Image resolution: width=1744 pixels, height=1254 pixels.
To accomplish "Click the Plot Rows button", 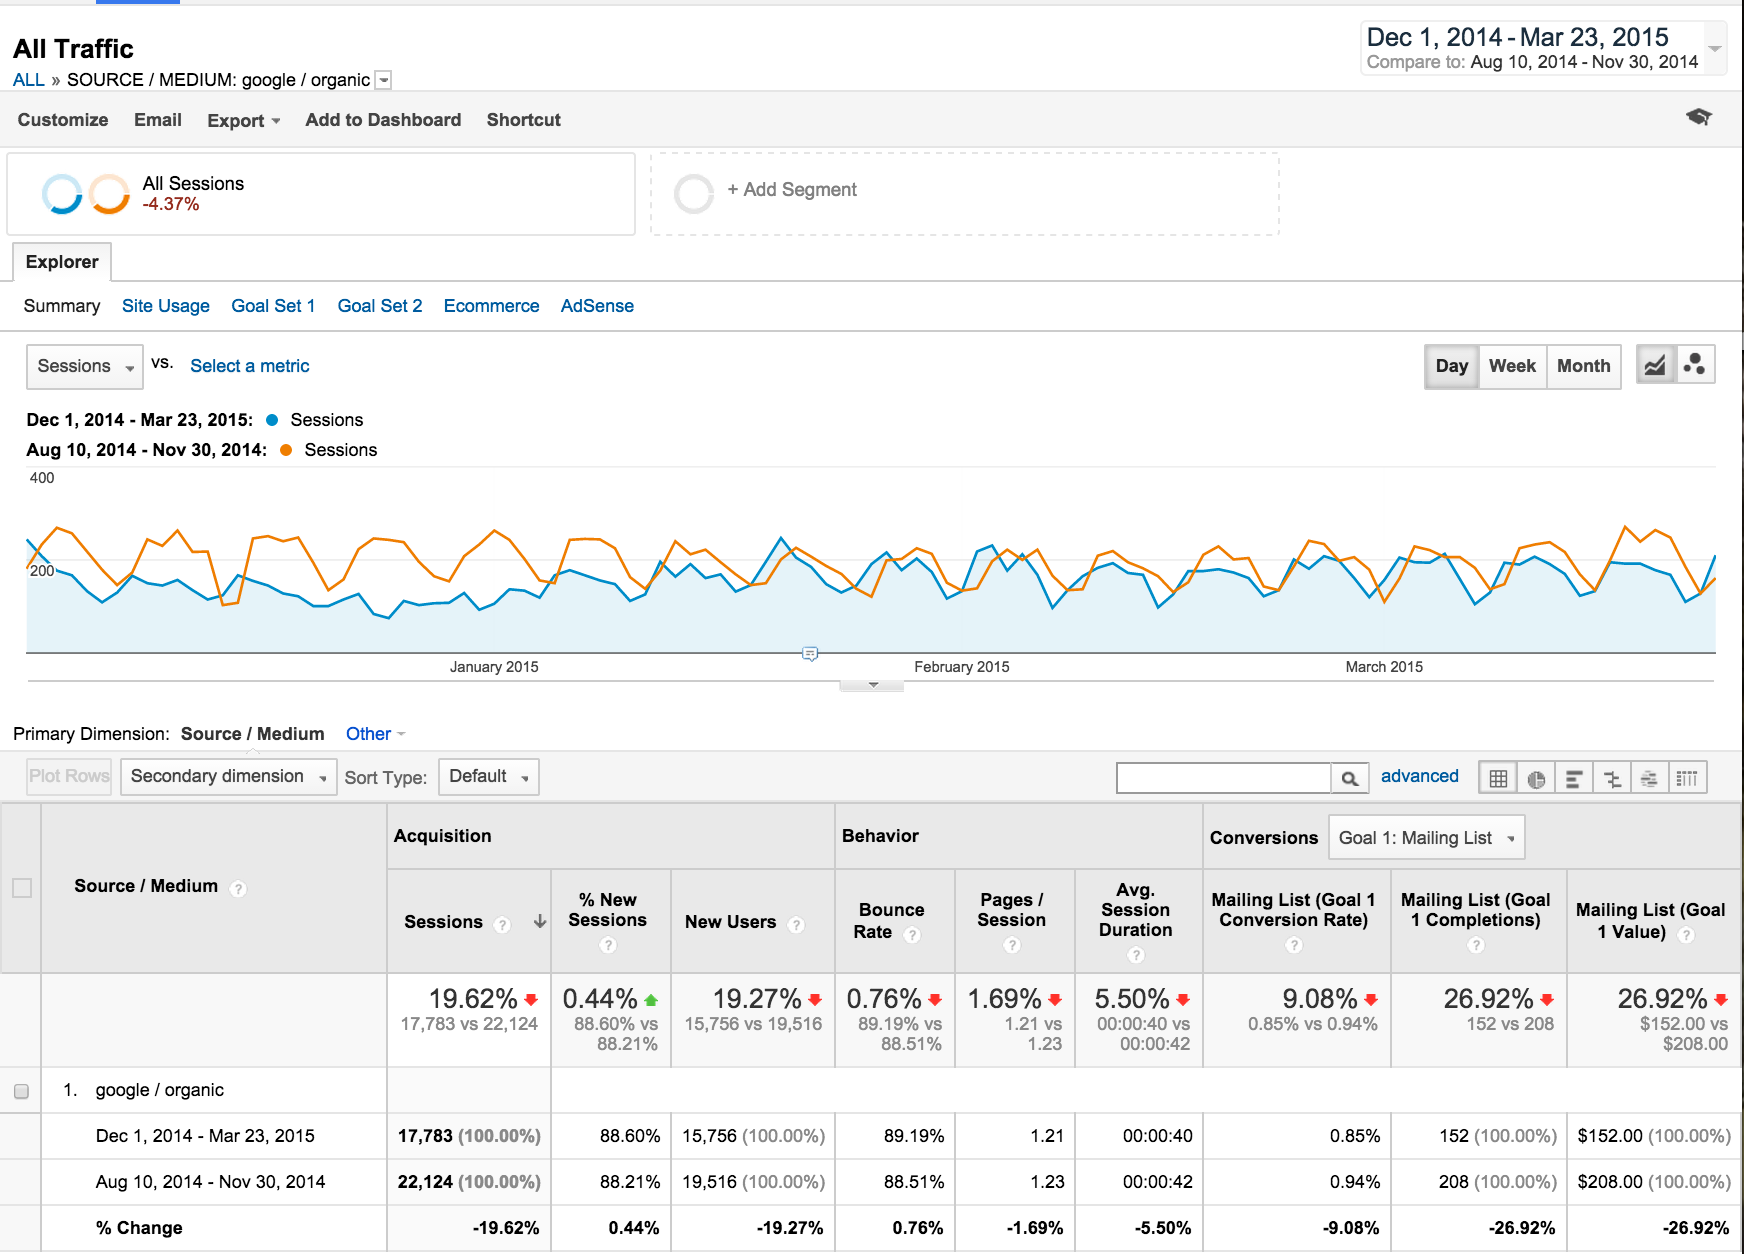I will (x=69, y=777).
